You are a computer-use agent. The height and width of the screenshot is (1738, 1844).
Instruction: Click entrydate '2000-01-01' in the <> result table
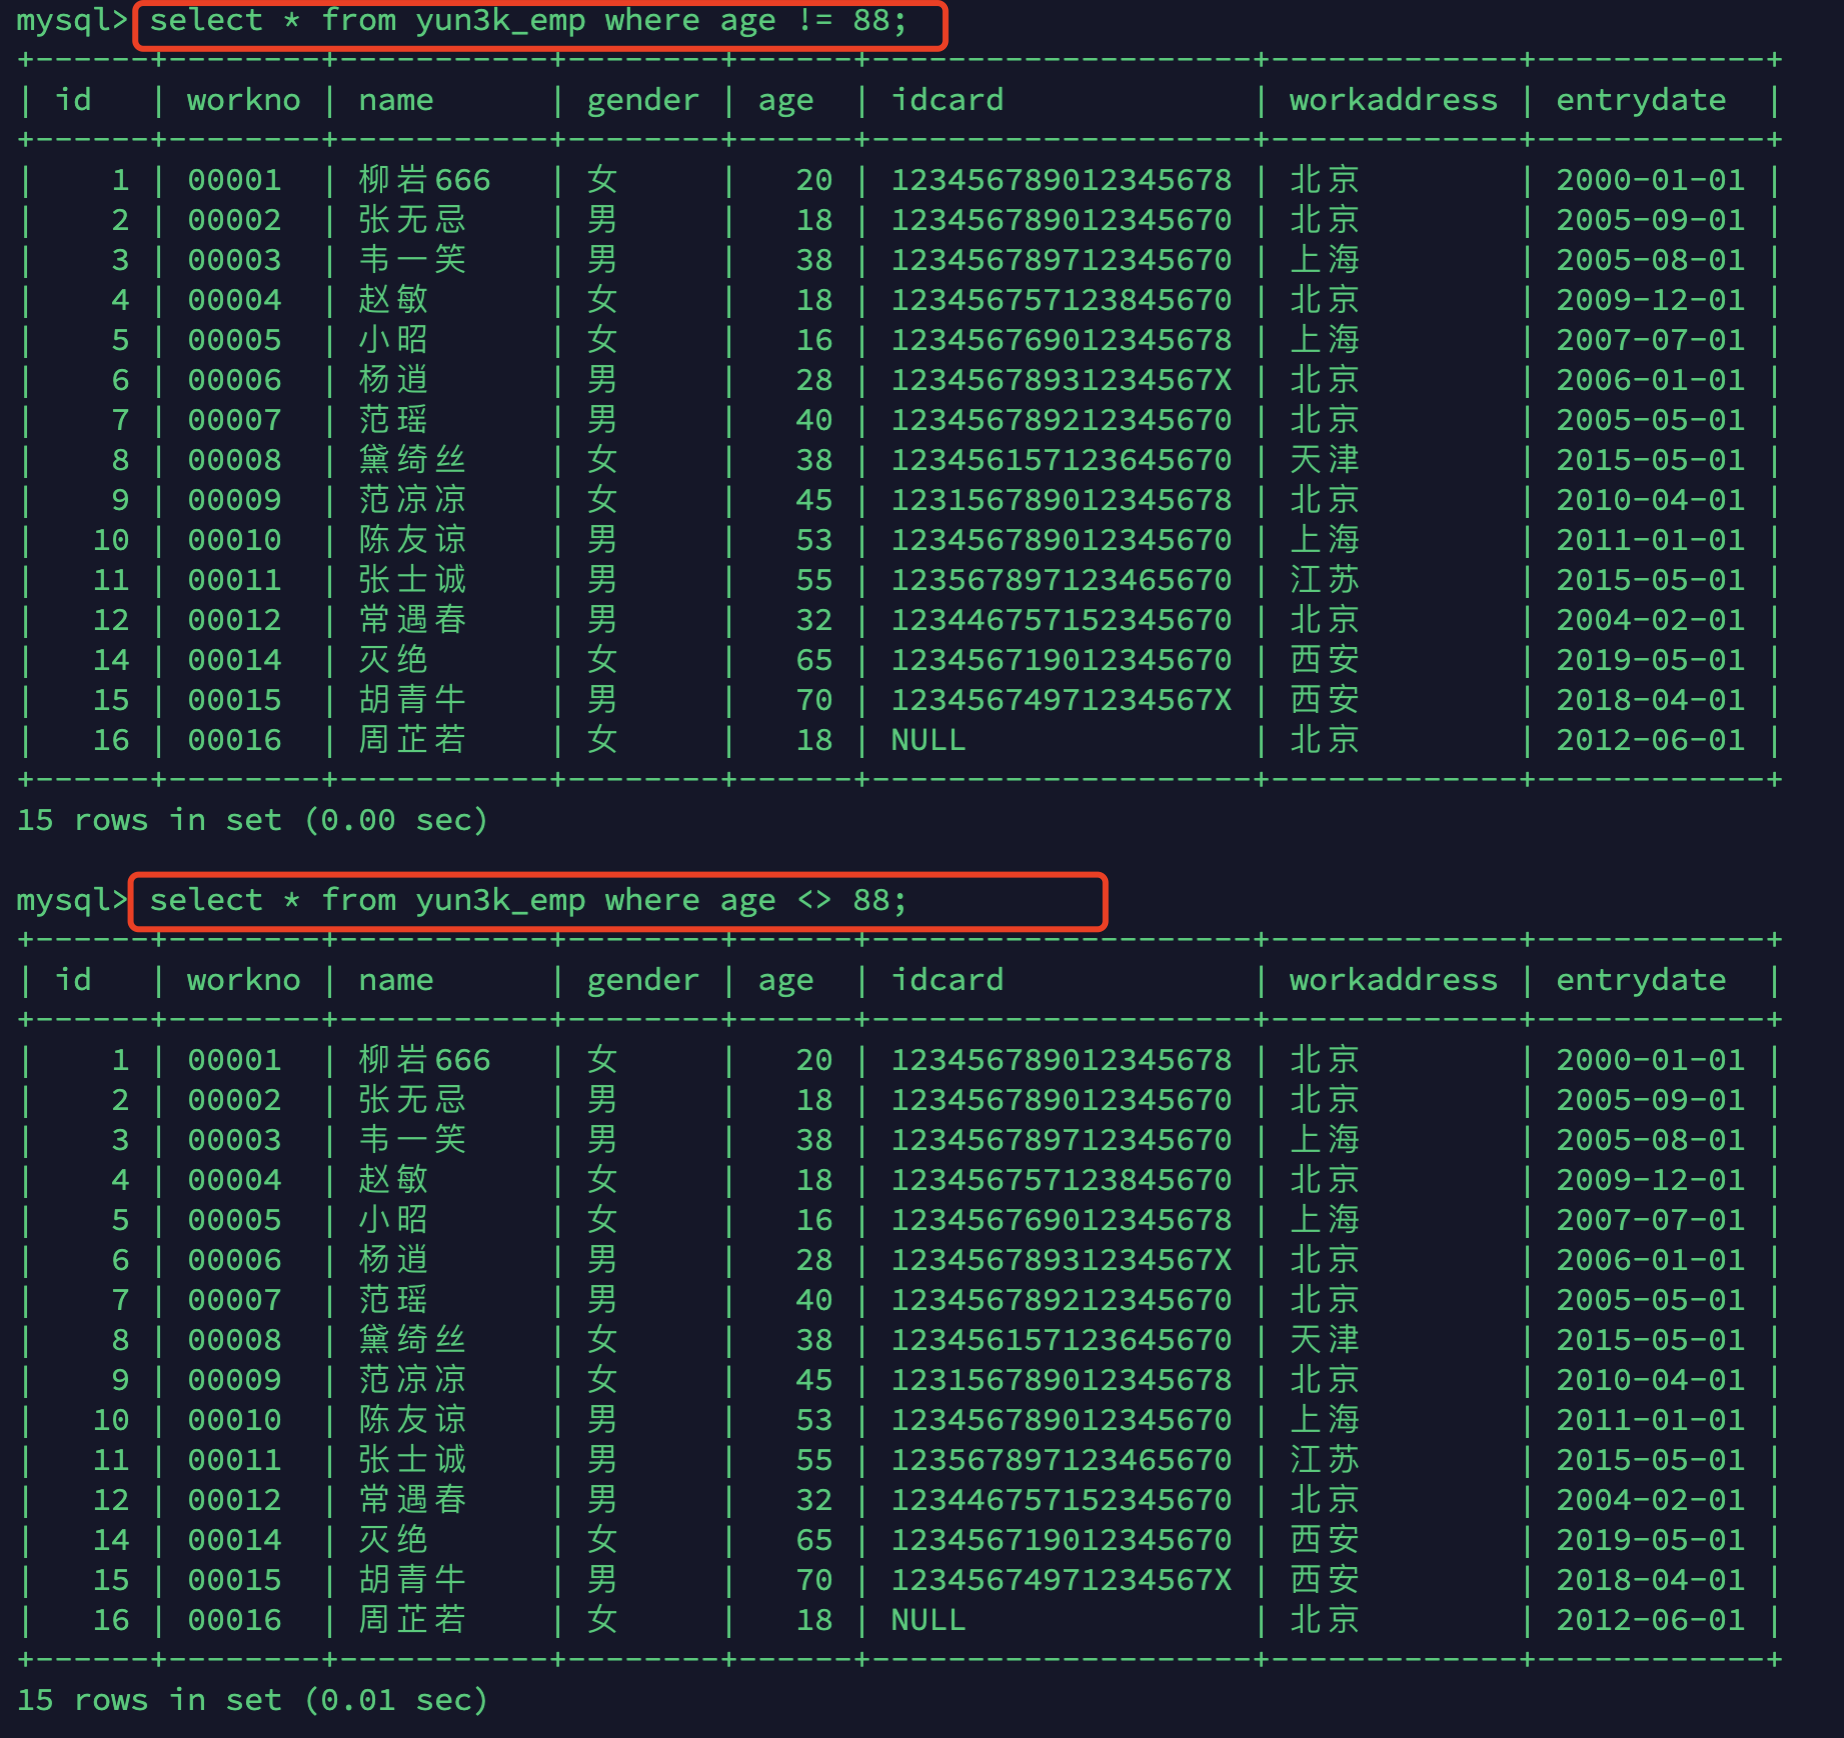(1650, 1060)
